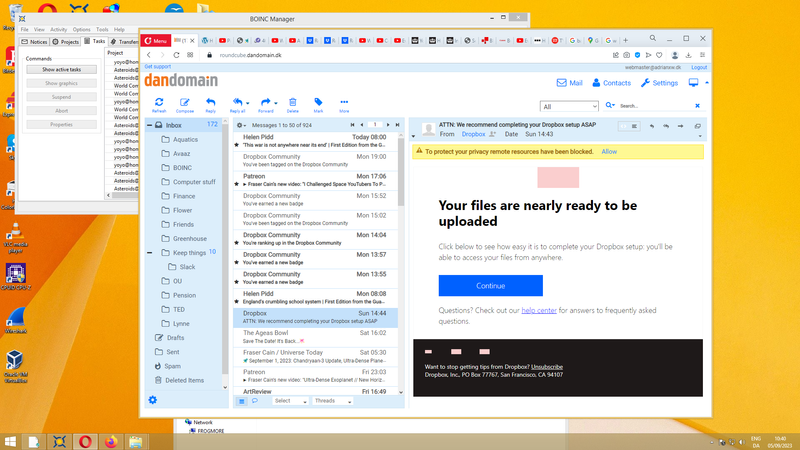Open a new browser tab with plus button
The width and height of the screenshot is (800, 450).
coord(626,40)
